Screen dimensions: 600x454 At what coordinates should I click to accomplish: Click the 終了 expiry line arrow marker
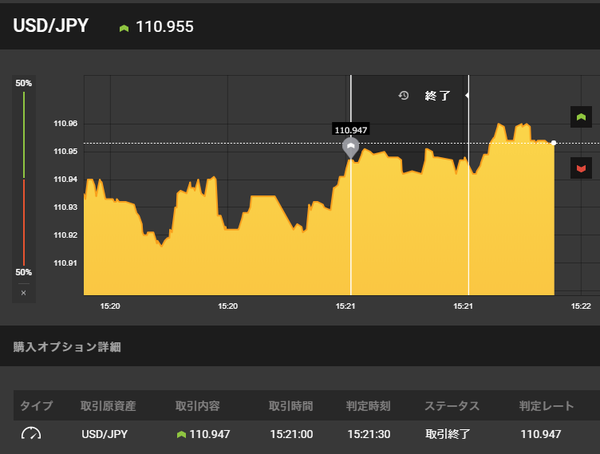point(467,95)
